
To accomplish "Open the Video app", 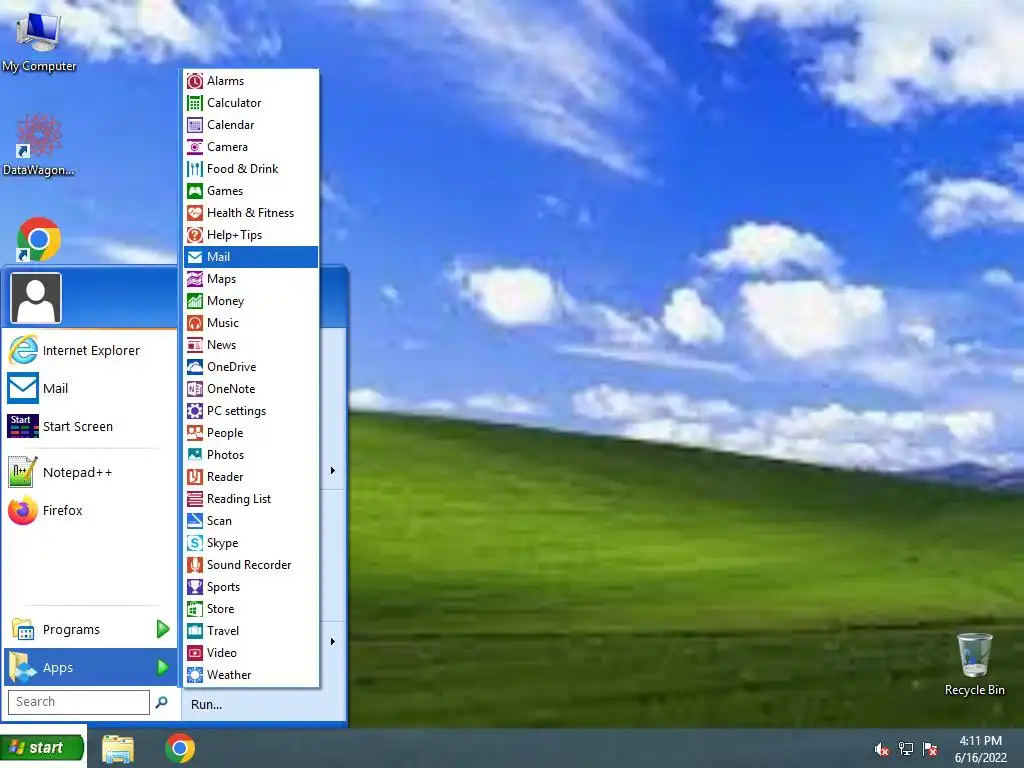I will tap(251, 652).
